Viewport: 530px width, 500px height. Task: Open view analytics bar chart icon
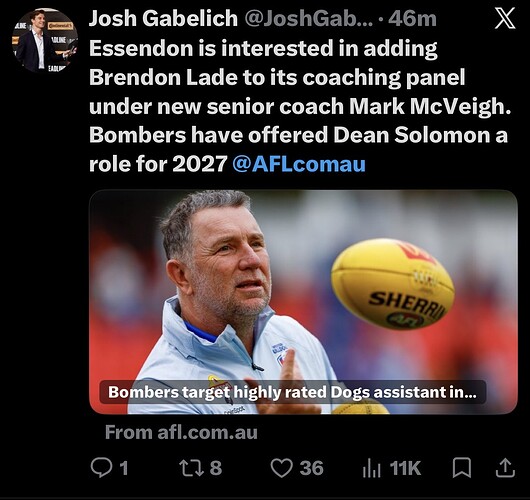point(371,468)
